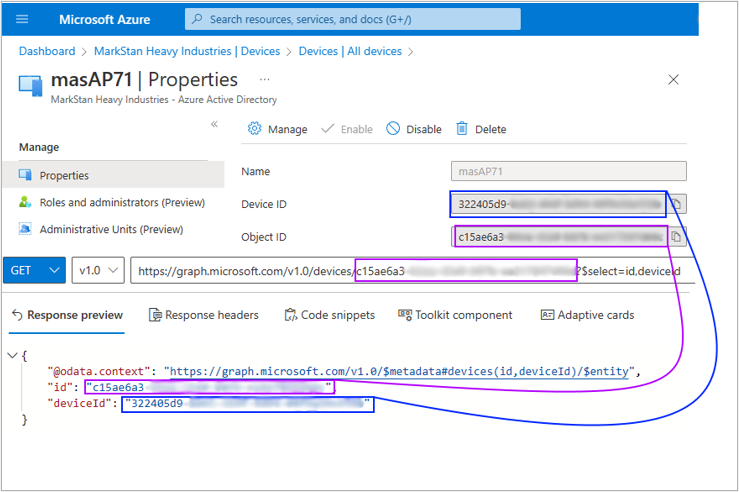Screen dimensions: 739x492
Task: Click the Object ID label
Action: click(x=264, y=237)
